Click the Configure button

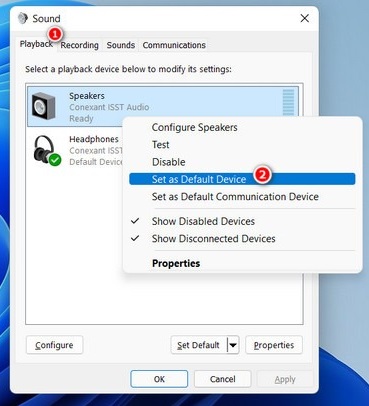(54, 345)
